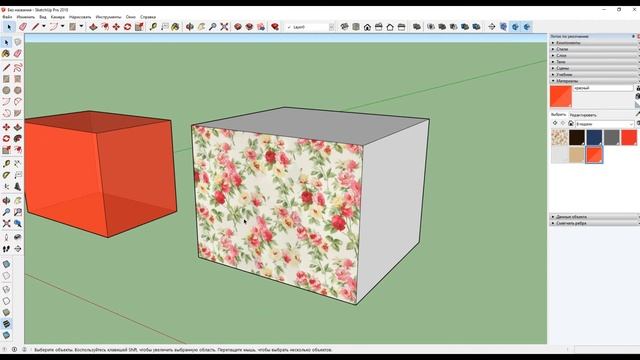This screenshot has width=640, height=360.
Task: Select the Protractor tool
Action: 6,175
